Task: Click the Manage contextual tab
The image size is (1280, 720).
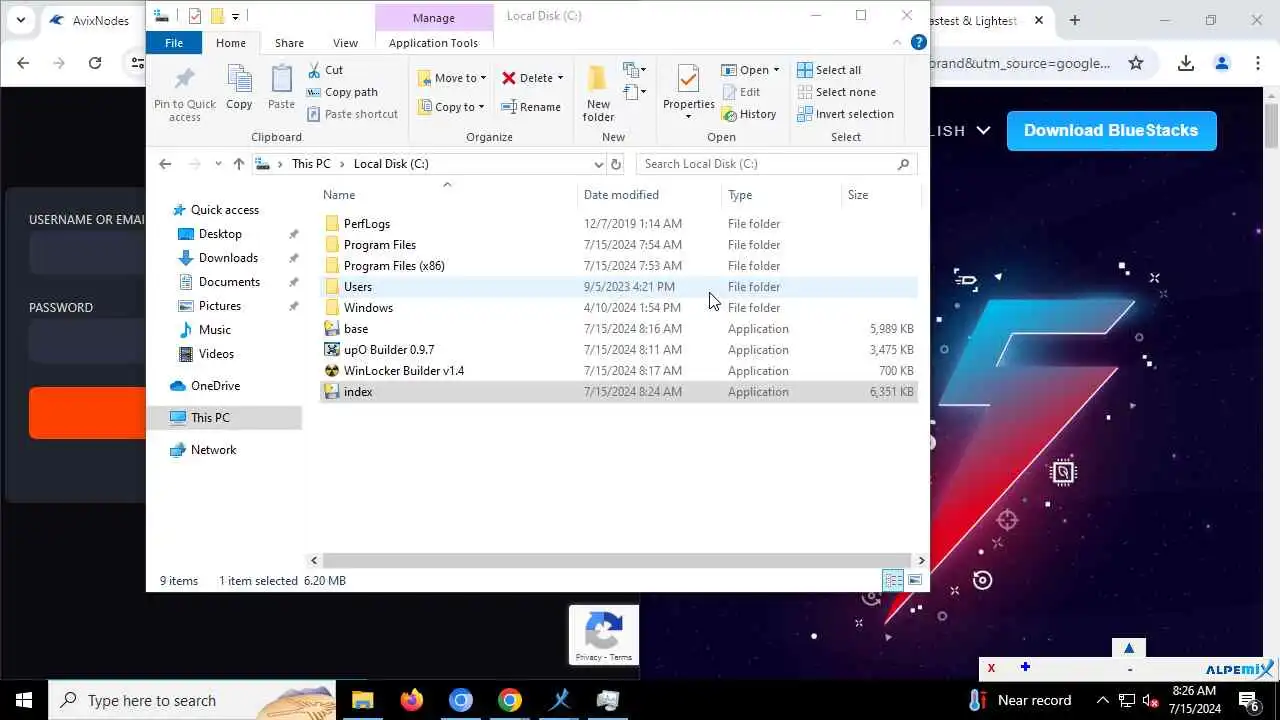Action: coord(434,18)
